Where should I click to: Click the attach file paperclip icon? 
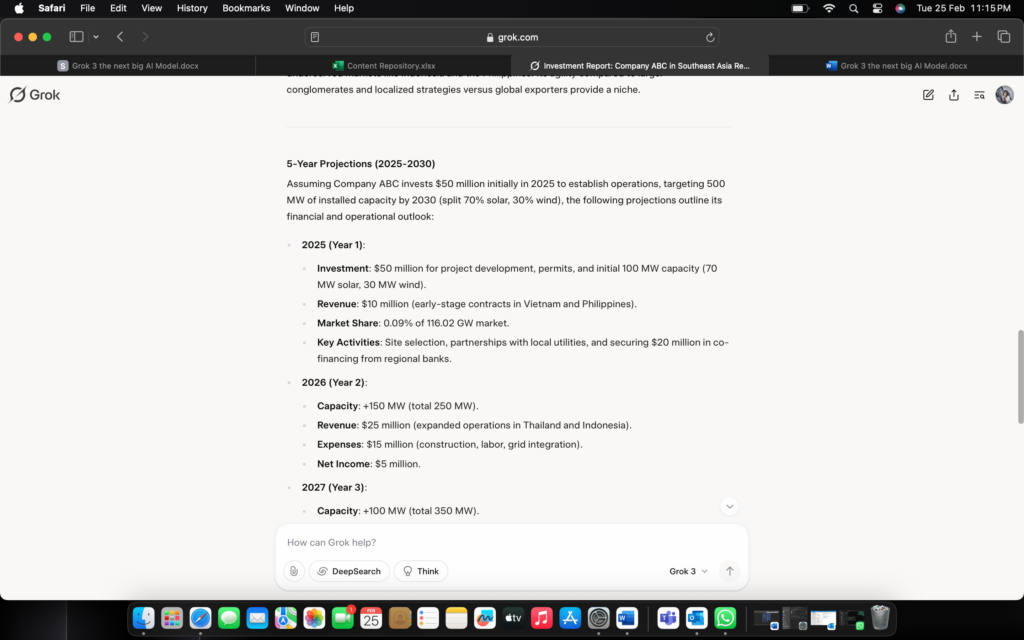coord(293,571)
